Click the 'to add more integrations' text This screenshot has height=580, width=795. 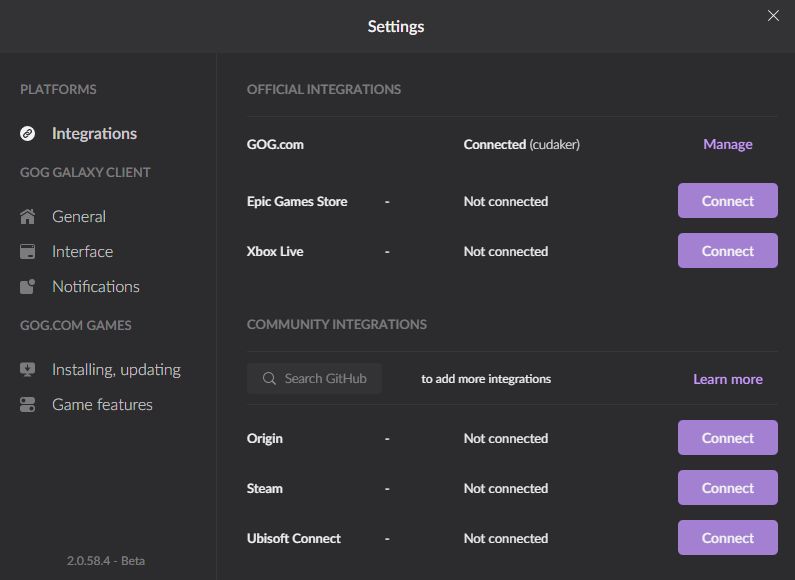[x=486, y=379]
